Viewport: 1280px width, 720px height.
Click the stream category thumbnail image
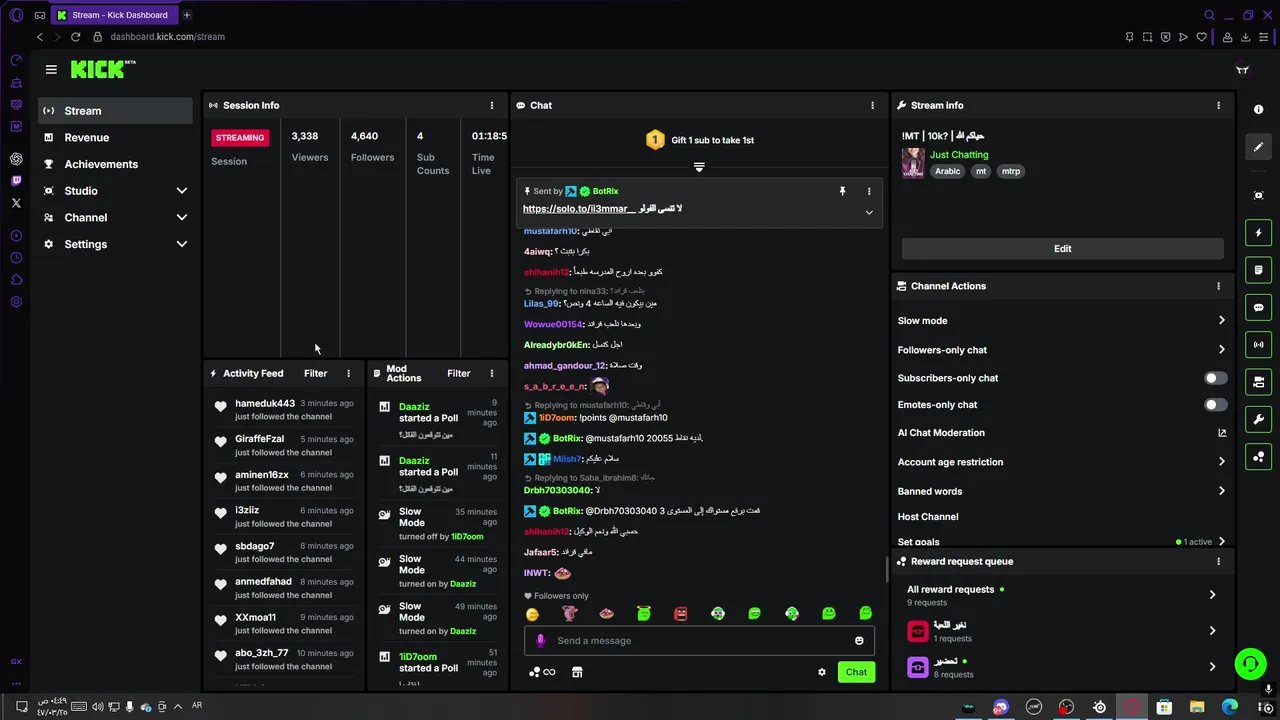pyautogui.click(x=913, y=164)
